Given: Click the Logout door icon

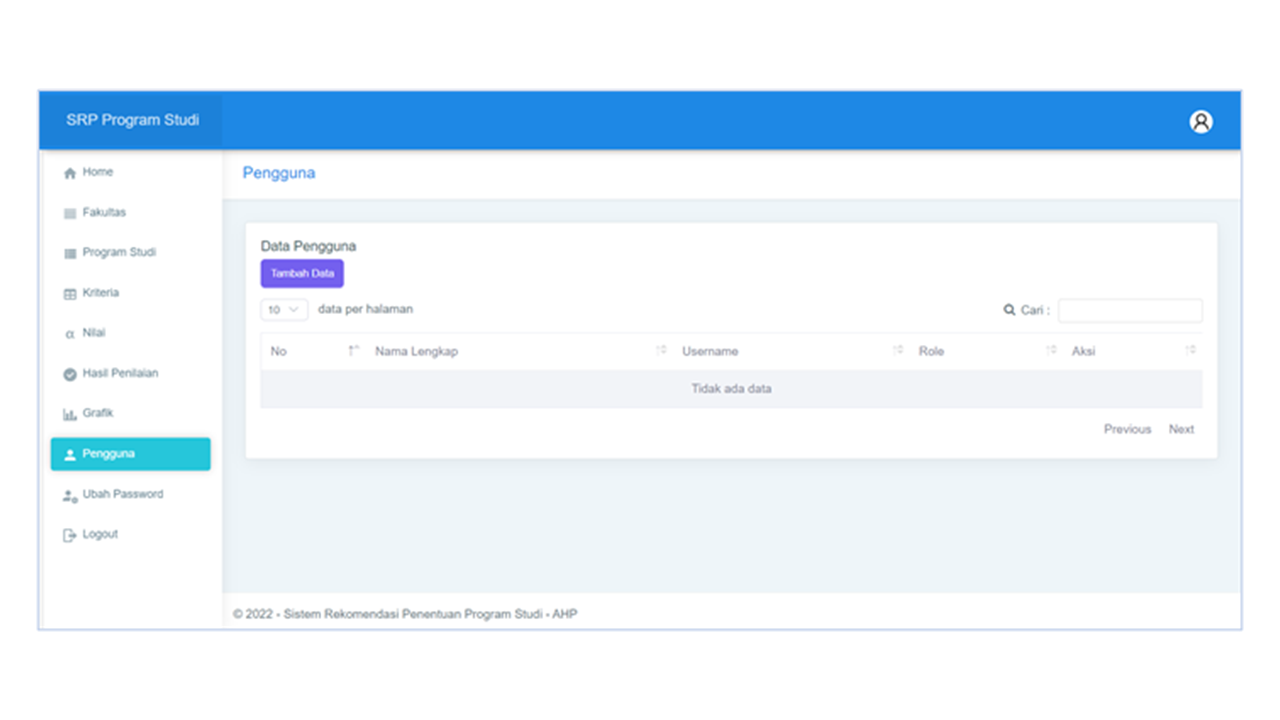Looking at the screenshot, I should pos(70,535).
